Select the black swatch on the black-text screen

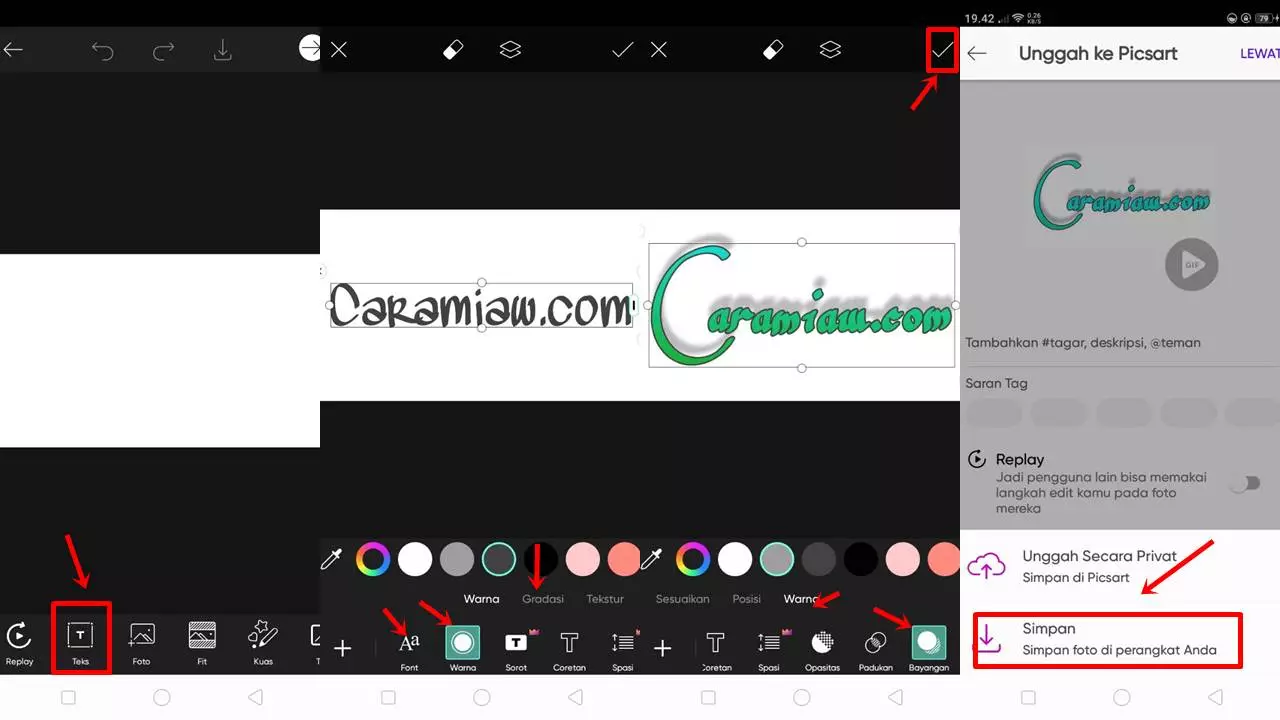[541, 559]
